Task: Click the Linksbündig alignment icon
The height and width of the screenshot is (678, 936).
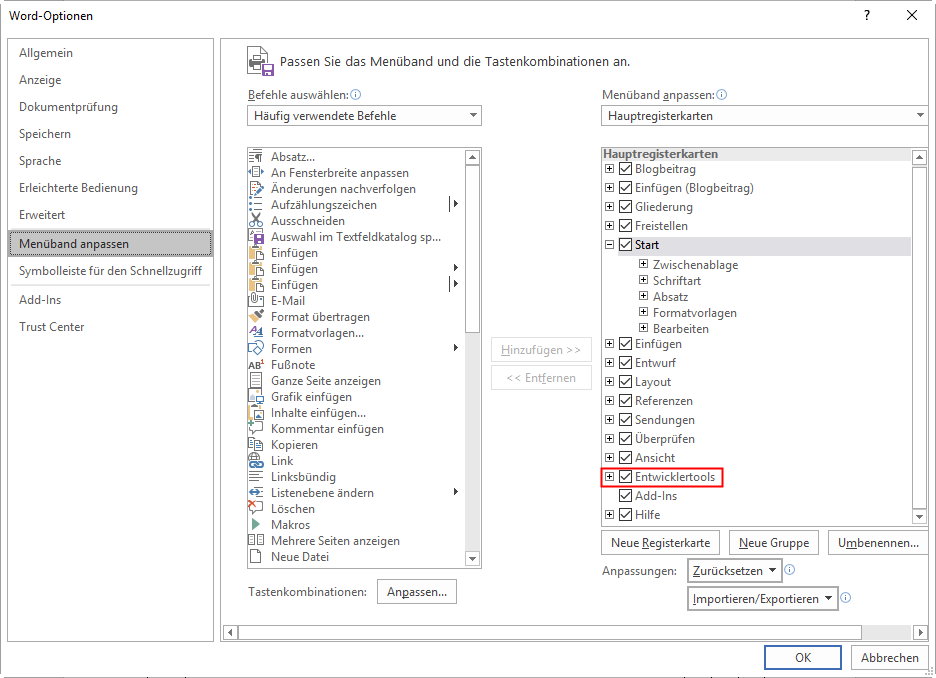Action: pos(255,477)
